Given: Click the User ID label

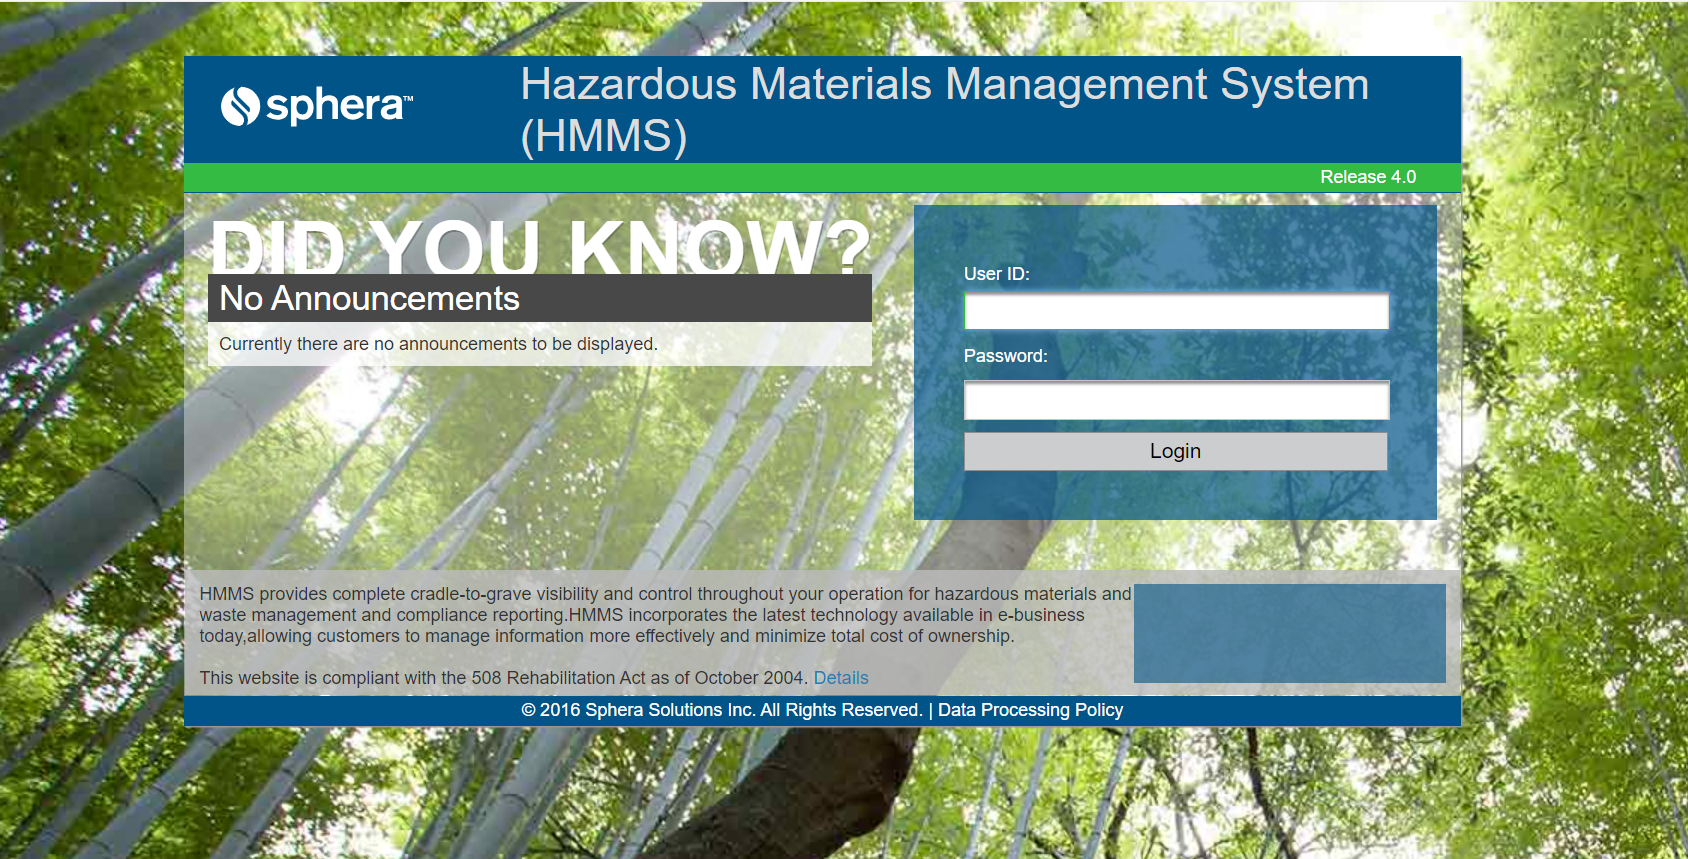Looking at the screenshot, I should tap(996, 274).
